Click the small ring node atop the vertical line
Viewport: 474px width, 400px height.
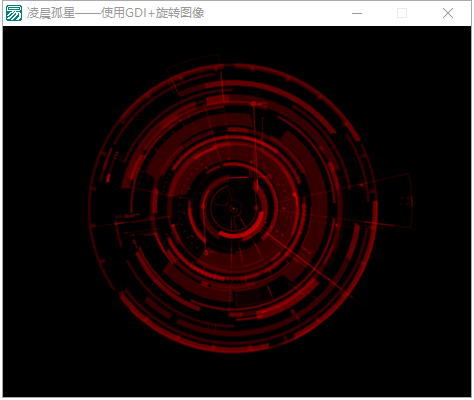(253, 104)
